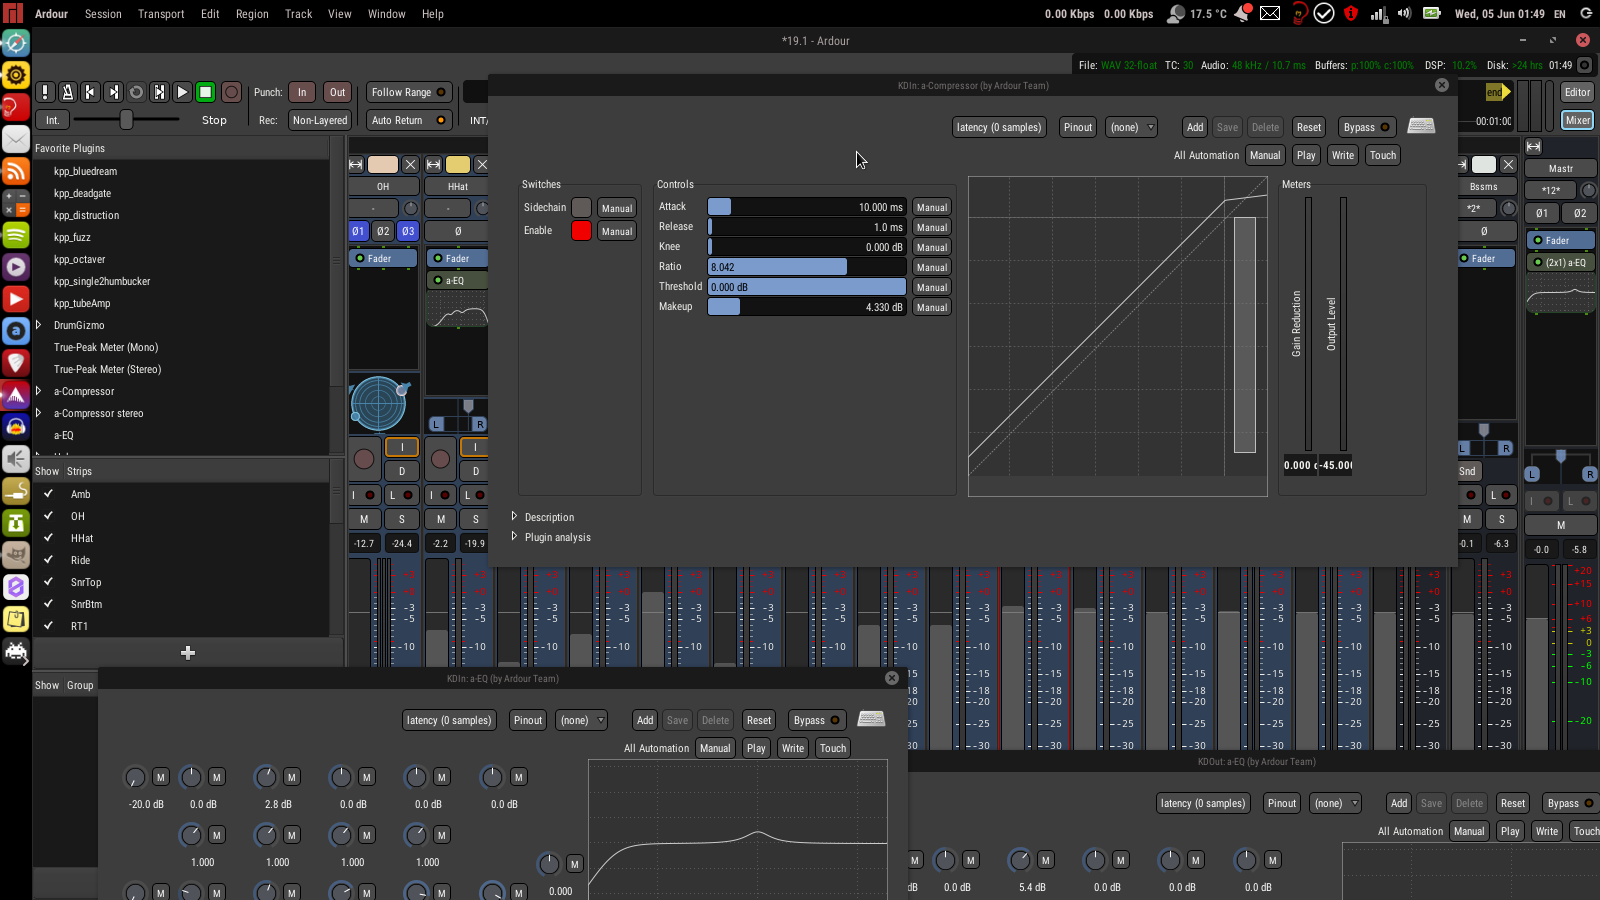Open keyboard icon in a-EQ window
The width and height of the screenshot is (1600, 900).
[871, 719]
